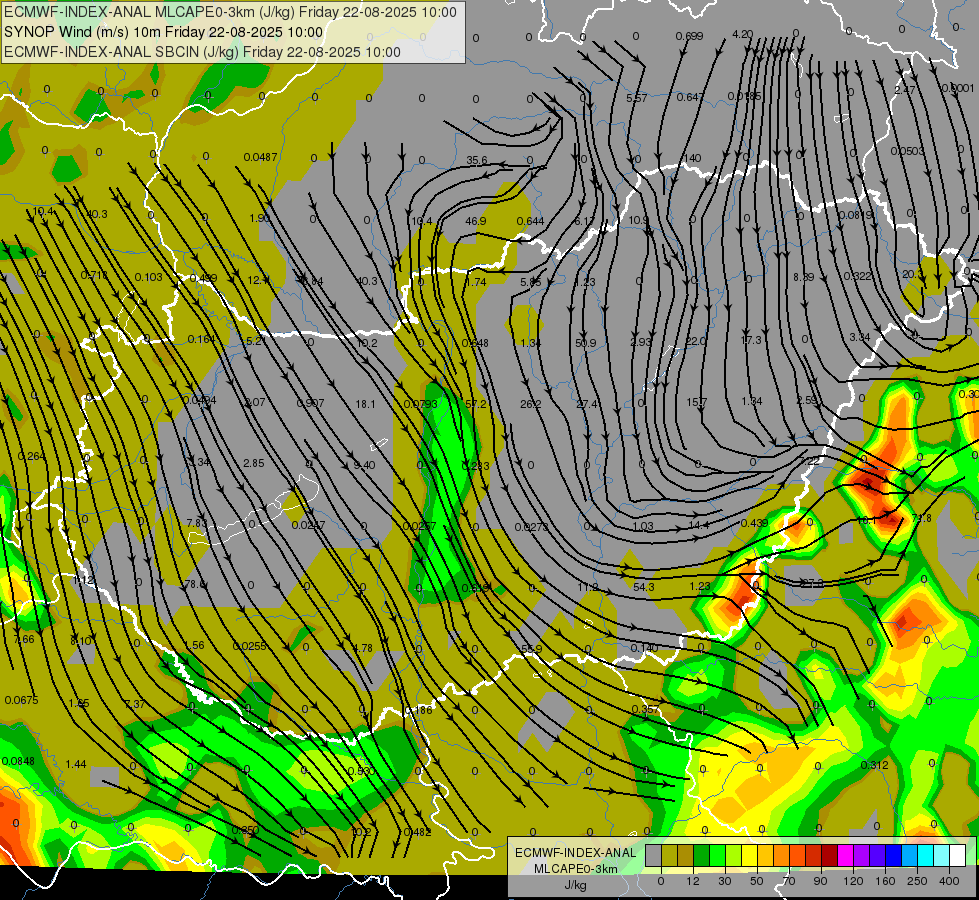Click the 120 tick label in the legend
This screenshot has height=900, width=979.
(853, 881)
